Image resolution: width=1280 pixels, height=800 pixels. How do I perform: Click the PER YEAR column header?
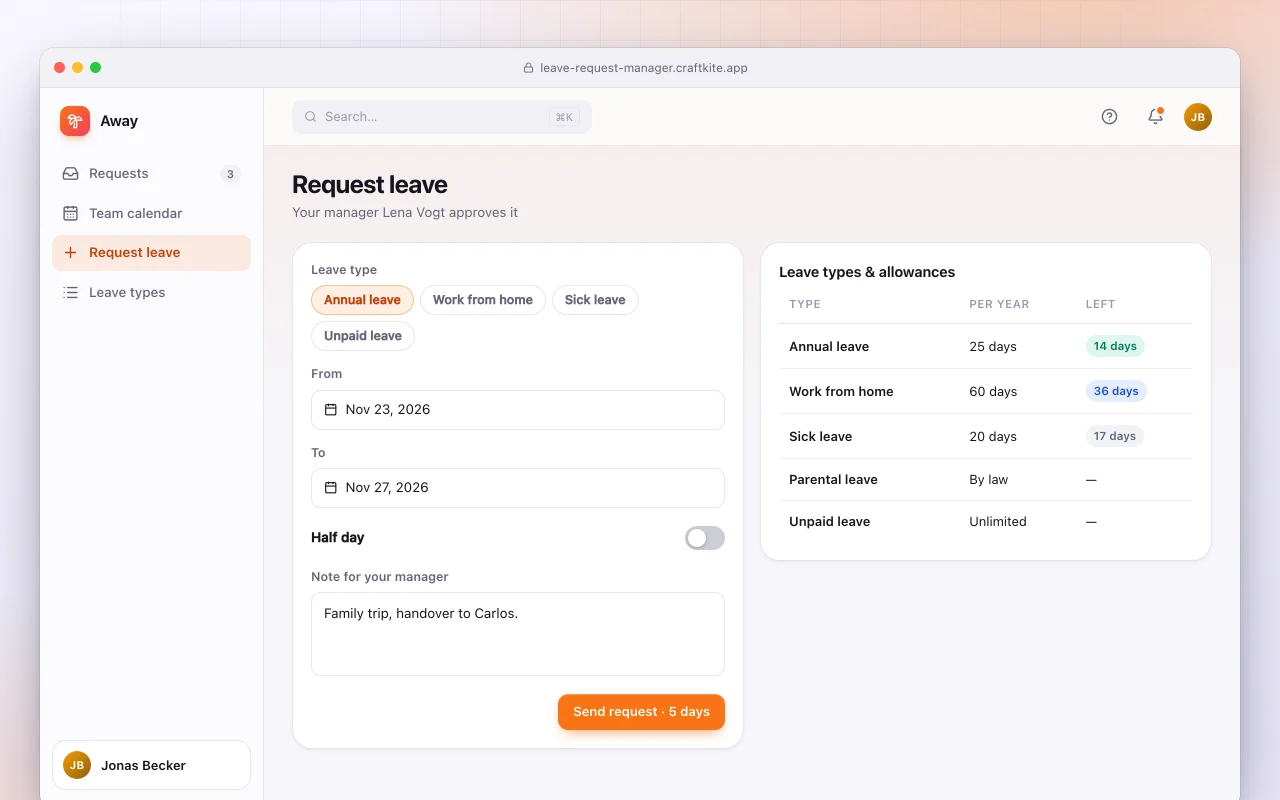[x=999, y=304]
